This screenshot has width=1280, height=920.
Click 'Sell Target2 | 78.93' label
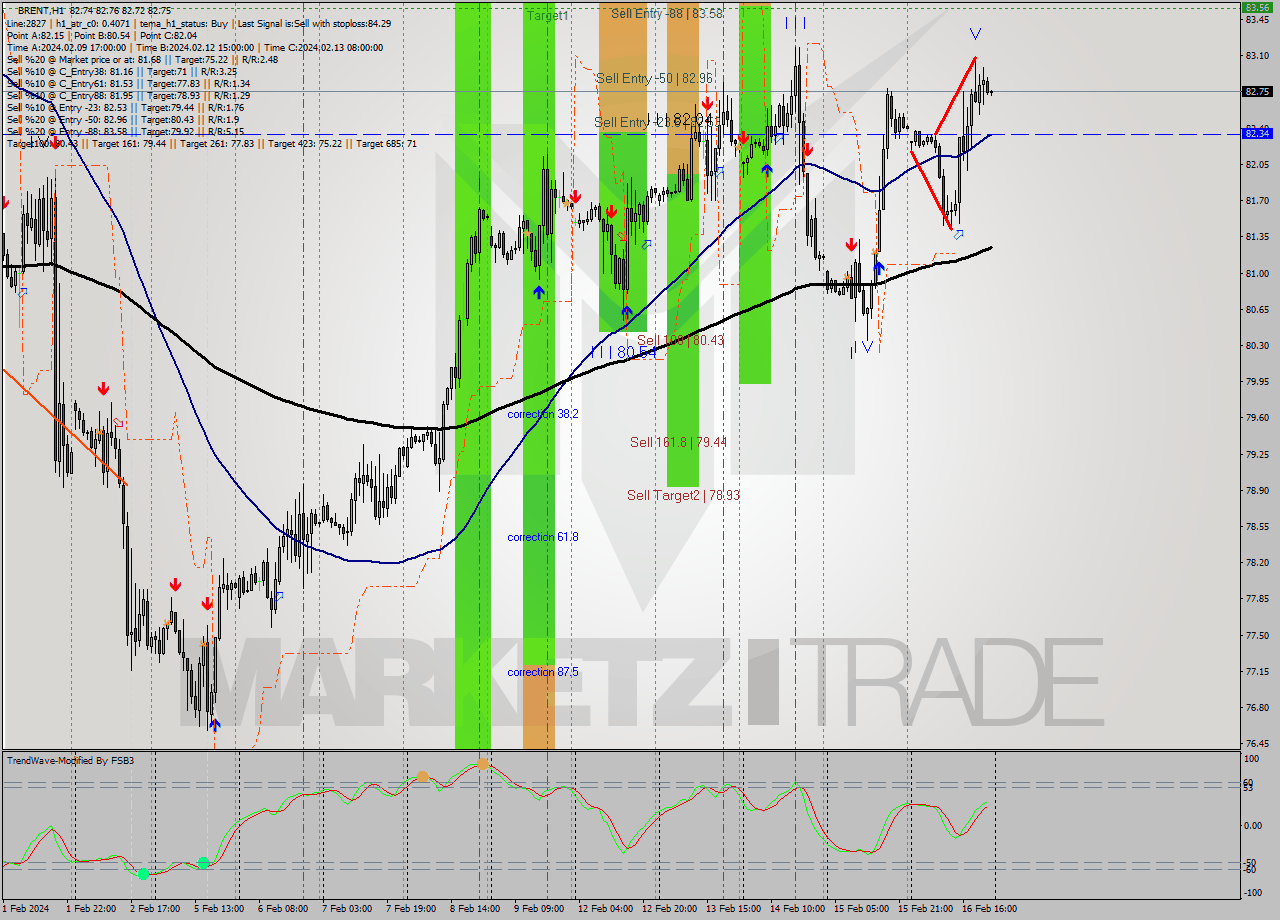[683, 495]
